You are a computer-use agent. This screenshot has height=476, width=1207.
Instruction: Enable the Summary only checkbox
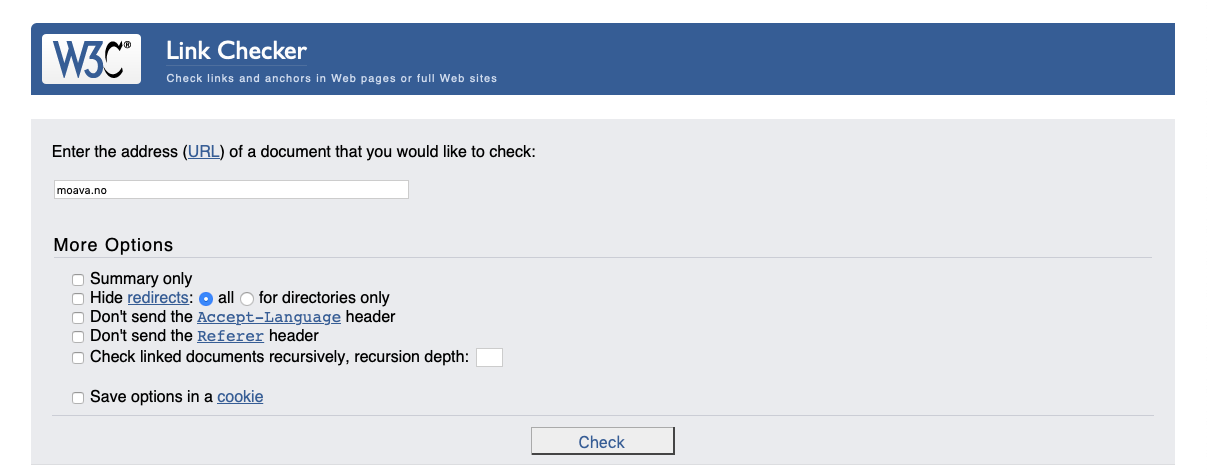78,280
